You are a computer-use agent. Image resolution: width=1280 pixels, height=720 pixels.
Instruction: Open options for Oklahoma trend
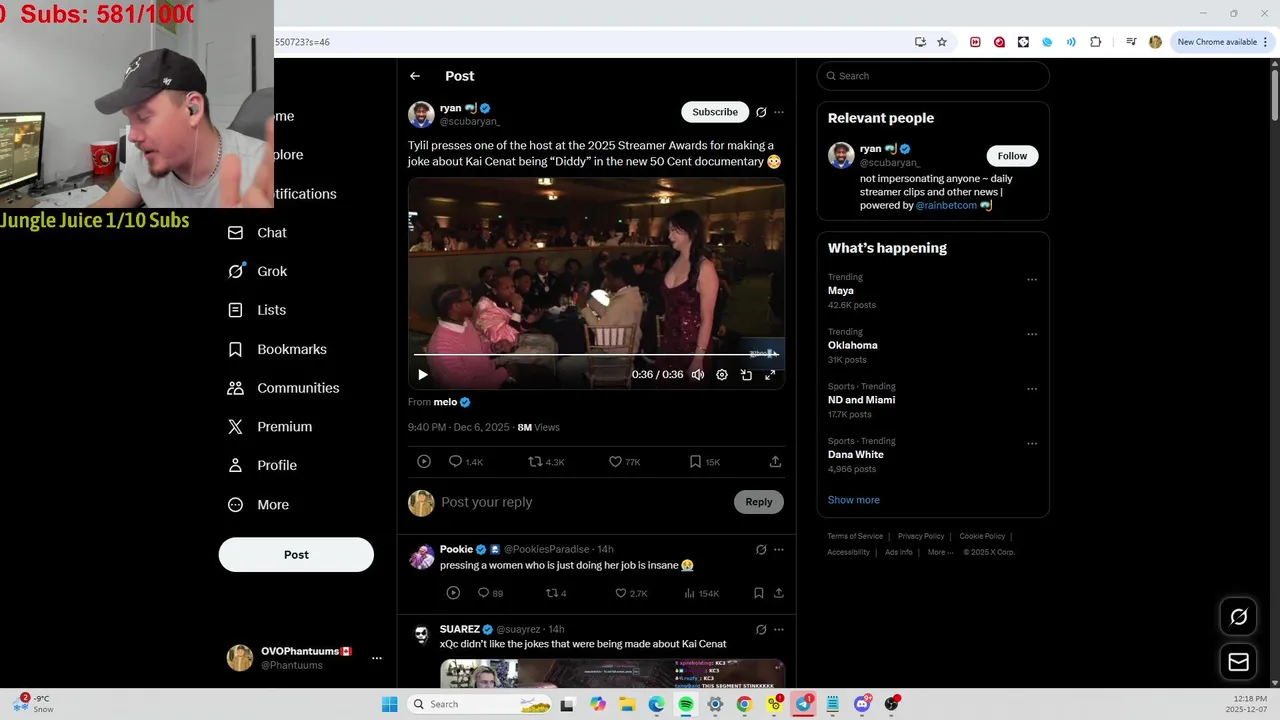click(x=1032, y=335)
